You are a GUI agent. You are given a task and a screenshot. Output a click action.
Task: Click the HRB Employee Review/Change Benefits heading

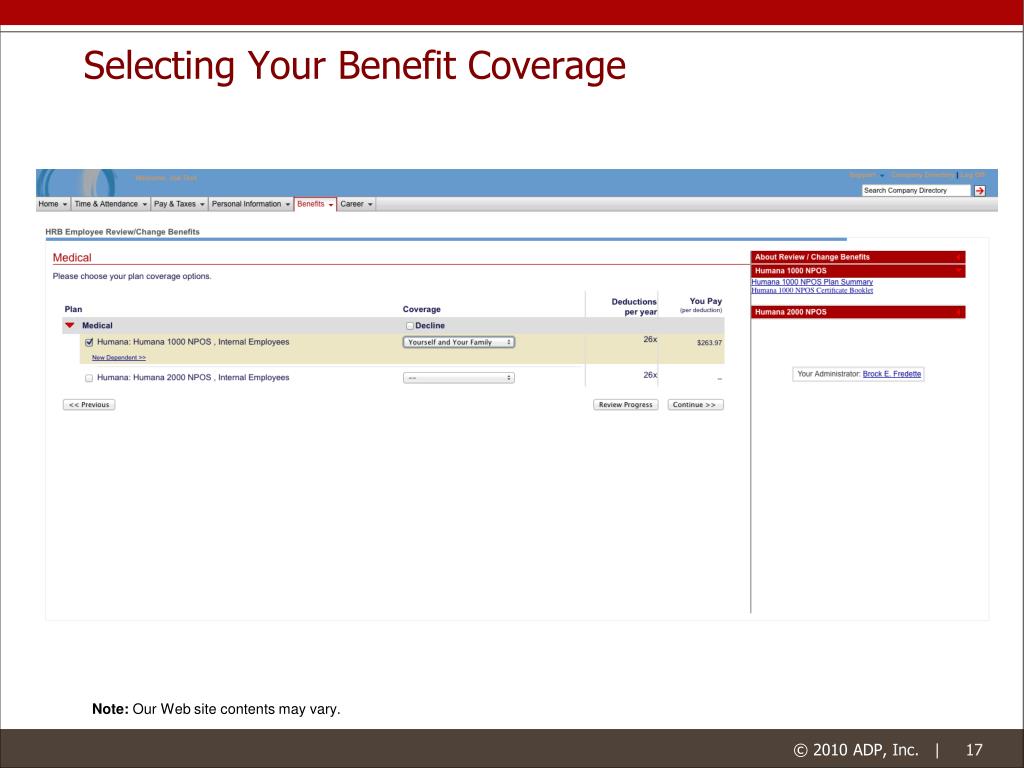(122, 232)
